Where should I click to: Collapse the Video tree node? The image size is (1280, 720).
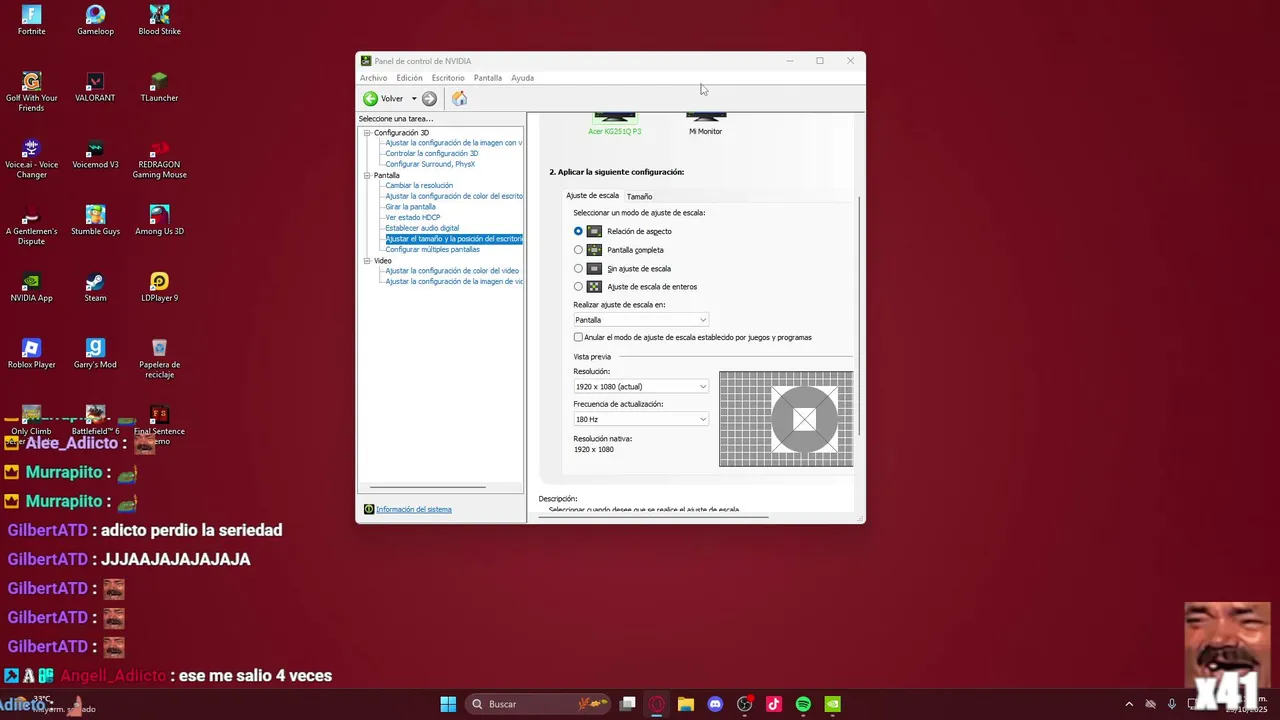367,260
